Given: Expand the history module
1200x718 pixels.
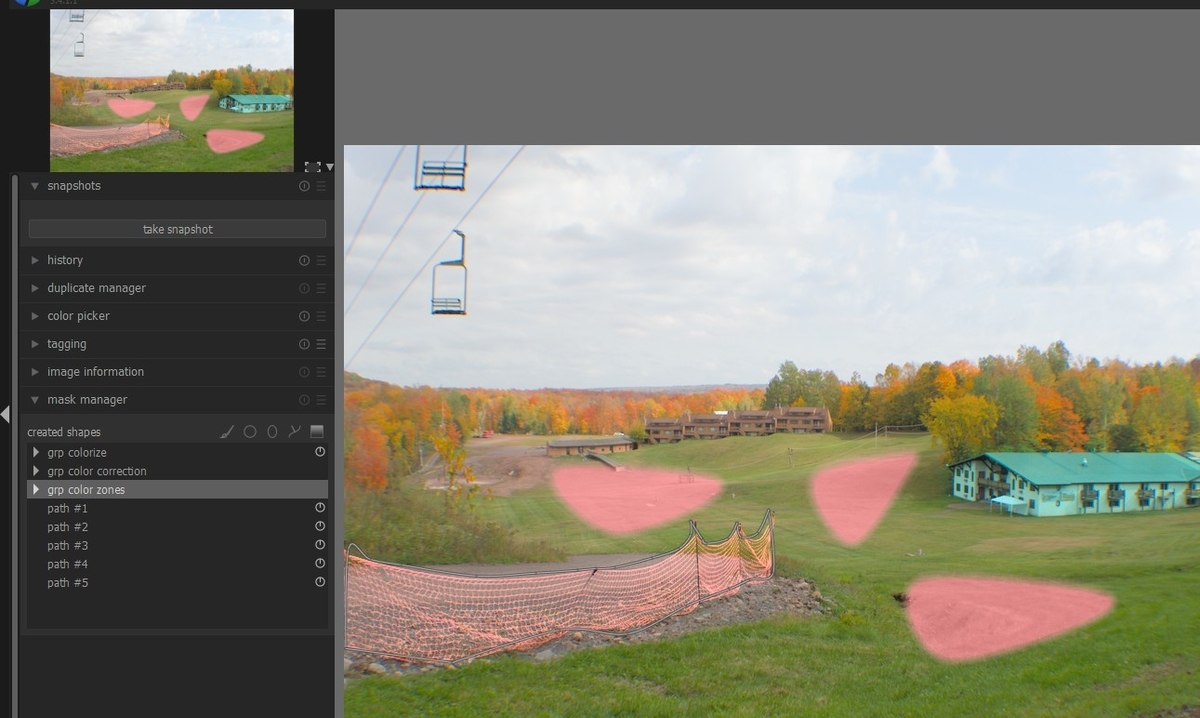Looking at the screenshot, I should pos(35,260).
